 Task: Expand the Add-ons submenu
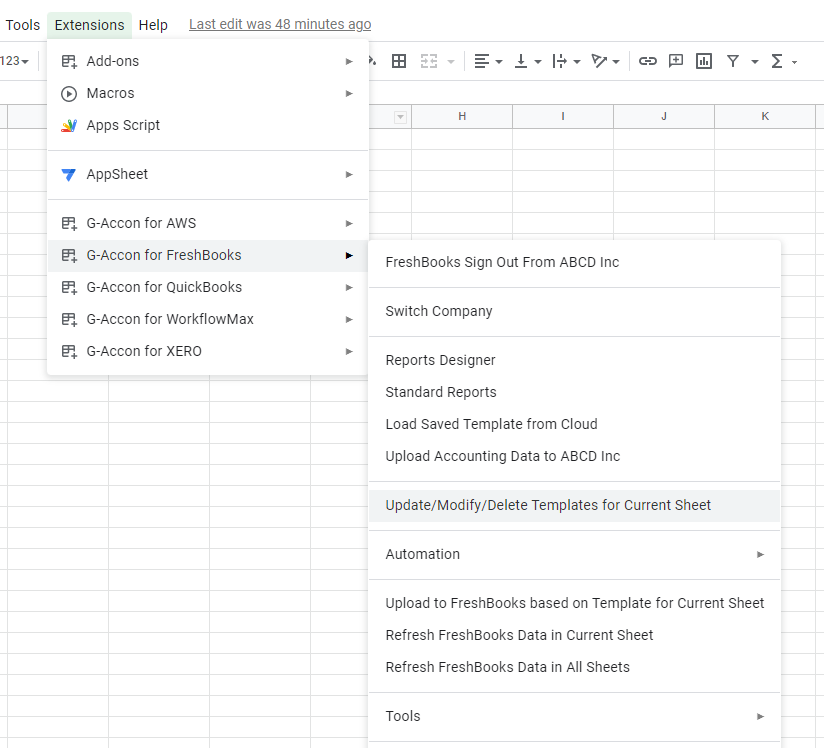(208, 61)
